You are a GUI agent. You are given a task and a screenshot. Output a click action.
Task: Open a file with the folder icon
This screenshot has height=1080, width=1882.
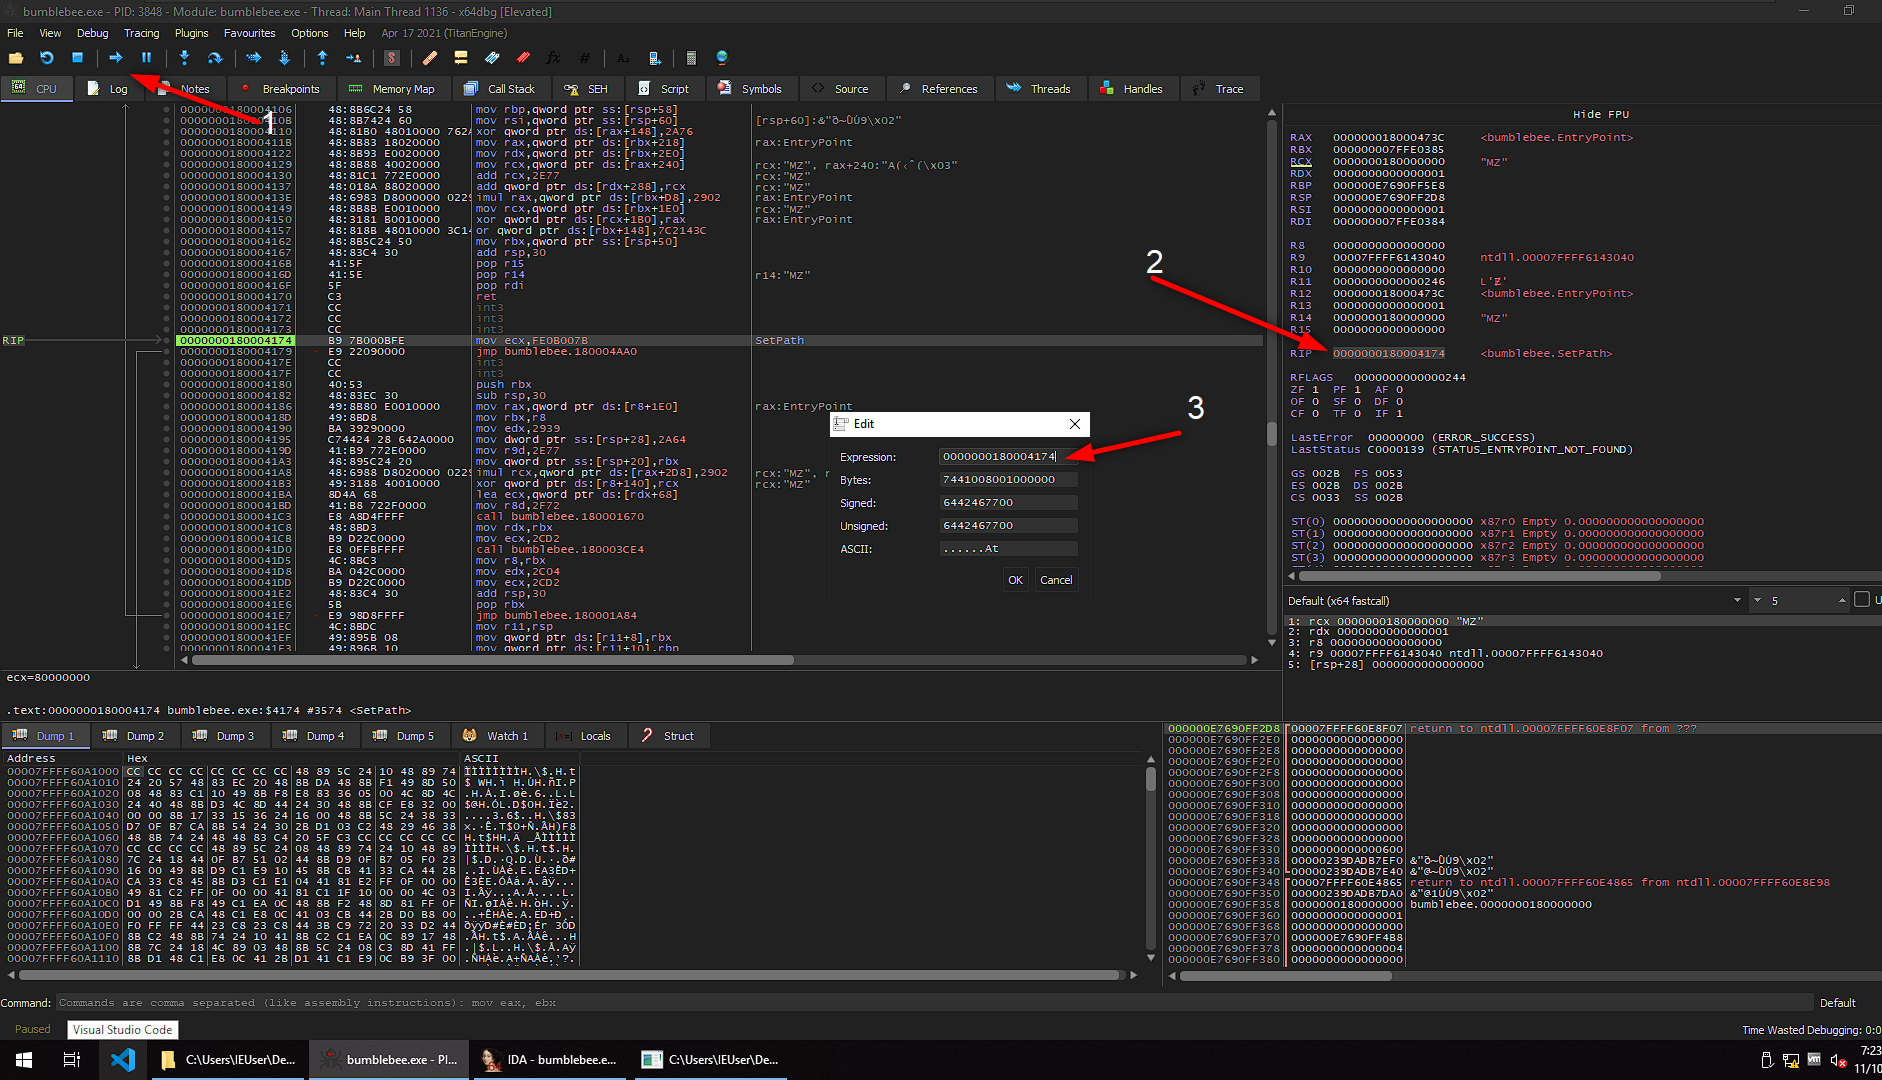coord(16,58)
